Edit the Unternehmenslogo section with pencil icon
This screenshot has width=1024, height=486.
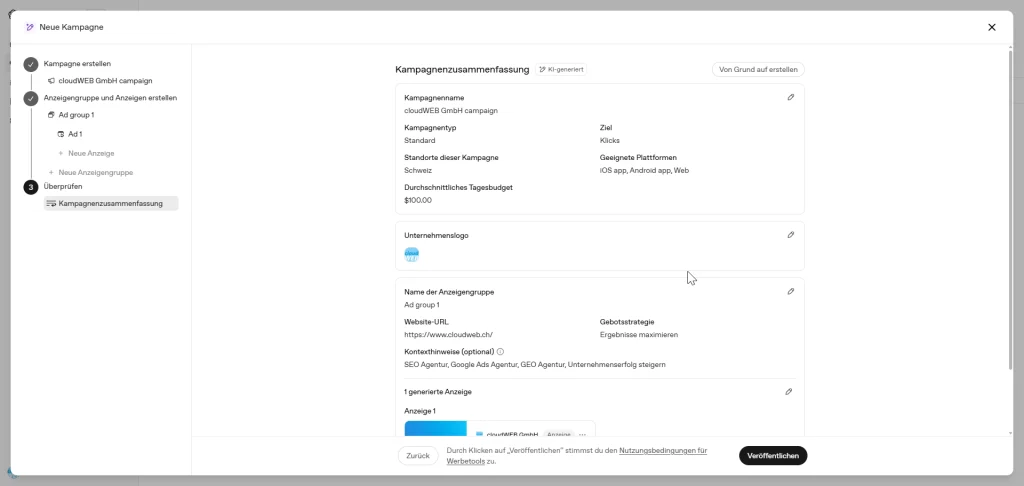790,235
